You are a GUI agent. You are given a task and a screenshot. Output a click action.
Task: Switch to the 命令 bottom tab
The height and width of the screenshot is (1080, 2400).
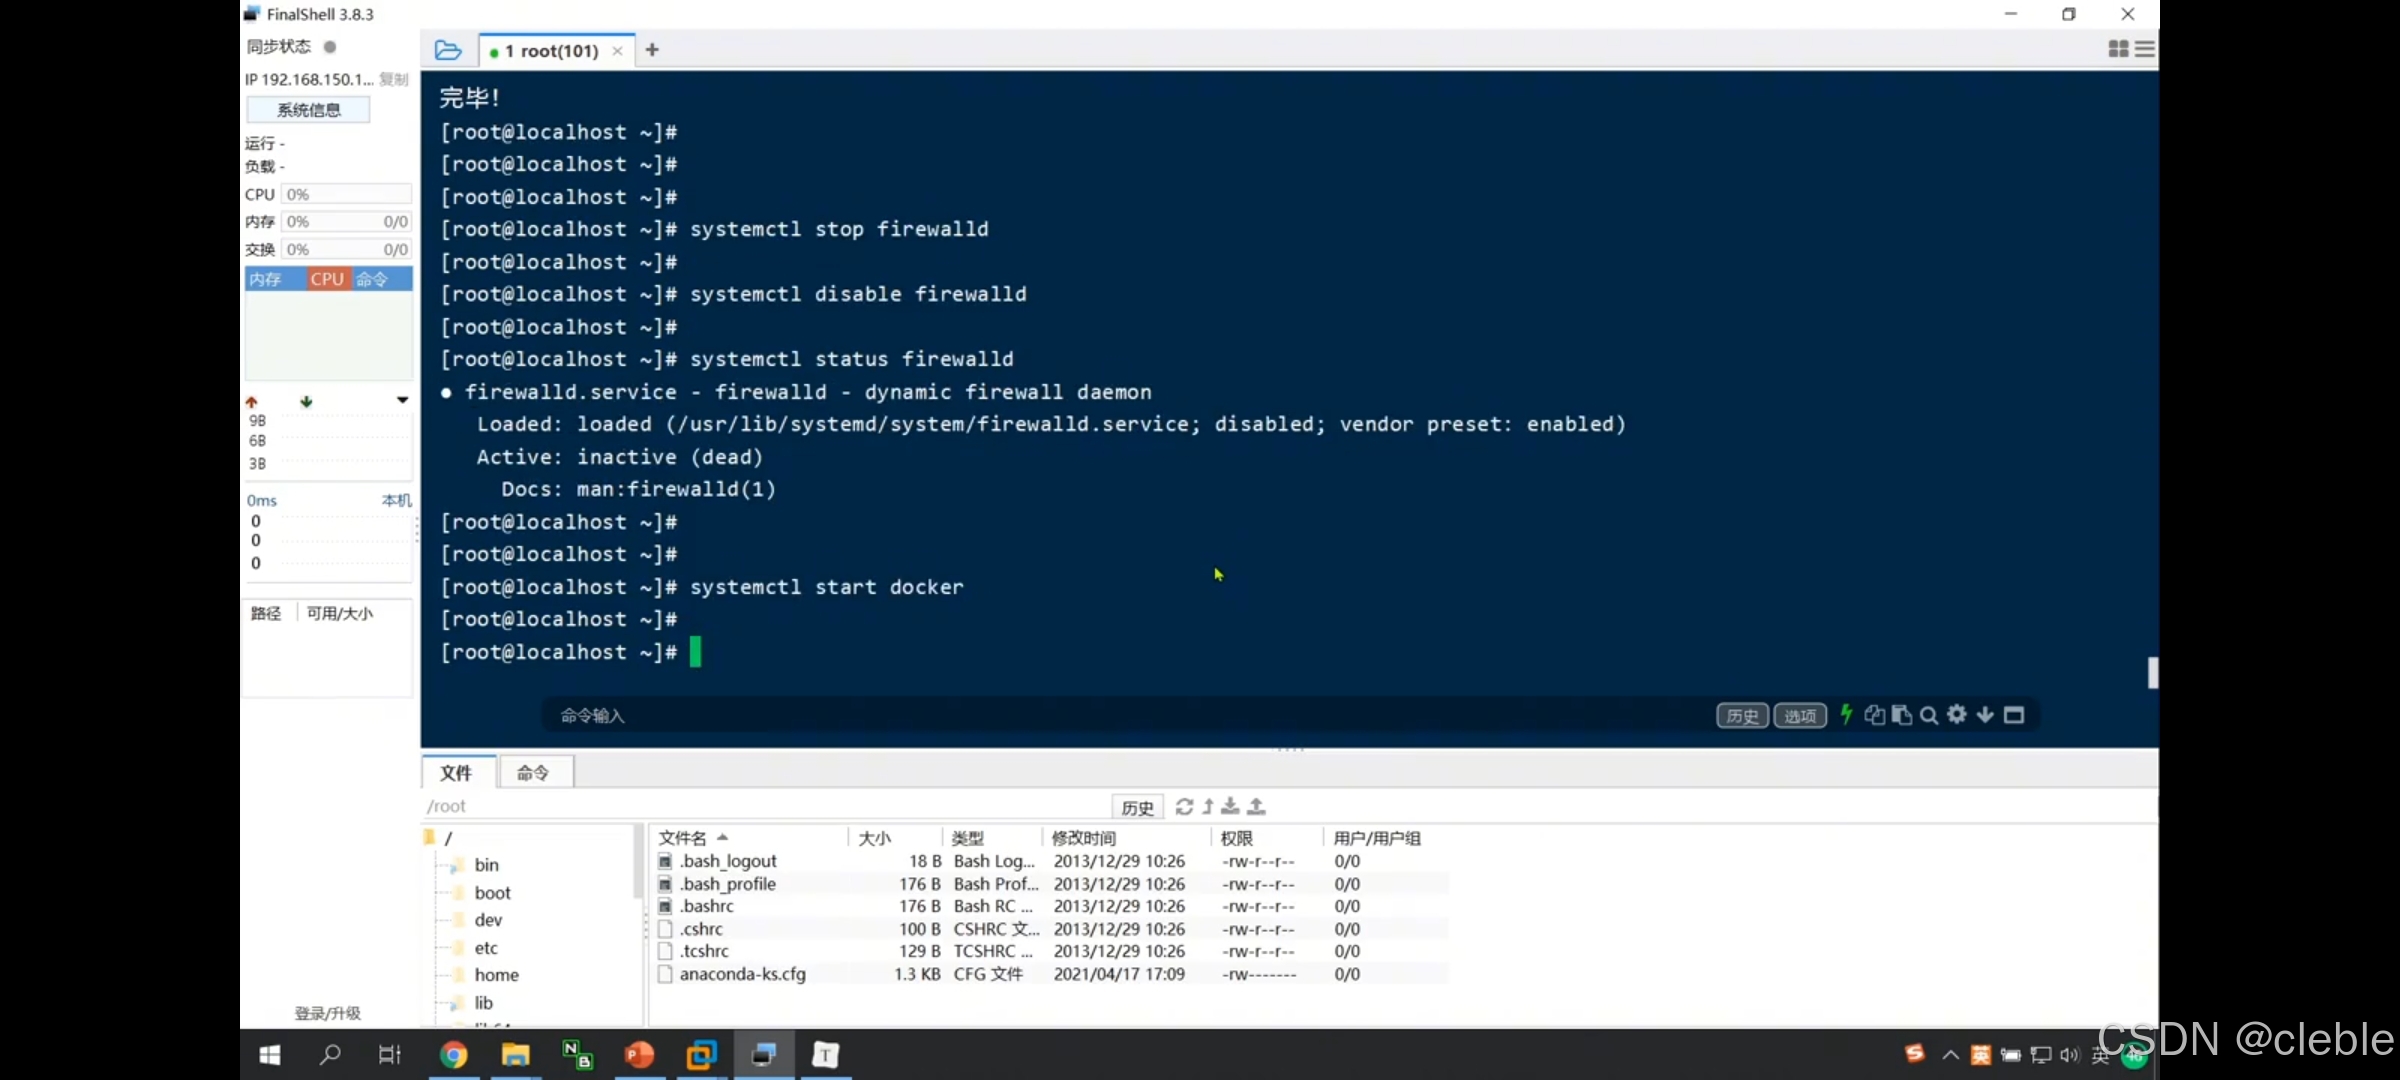coord(533,772)
